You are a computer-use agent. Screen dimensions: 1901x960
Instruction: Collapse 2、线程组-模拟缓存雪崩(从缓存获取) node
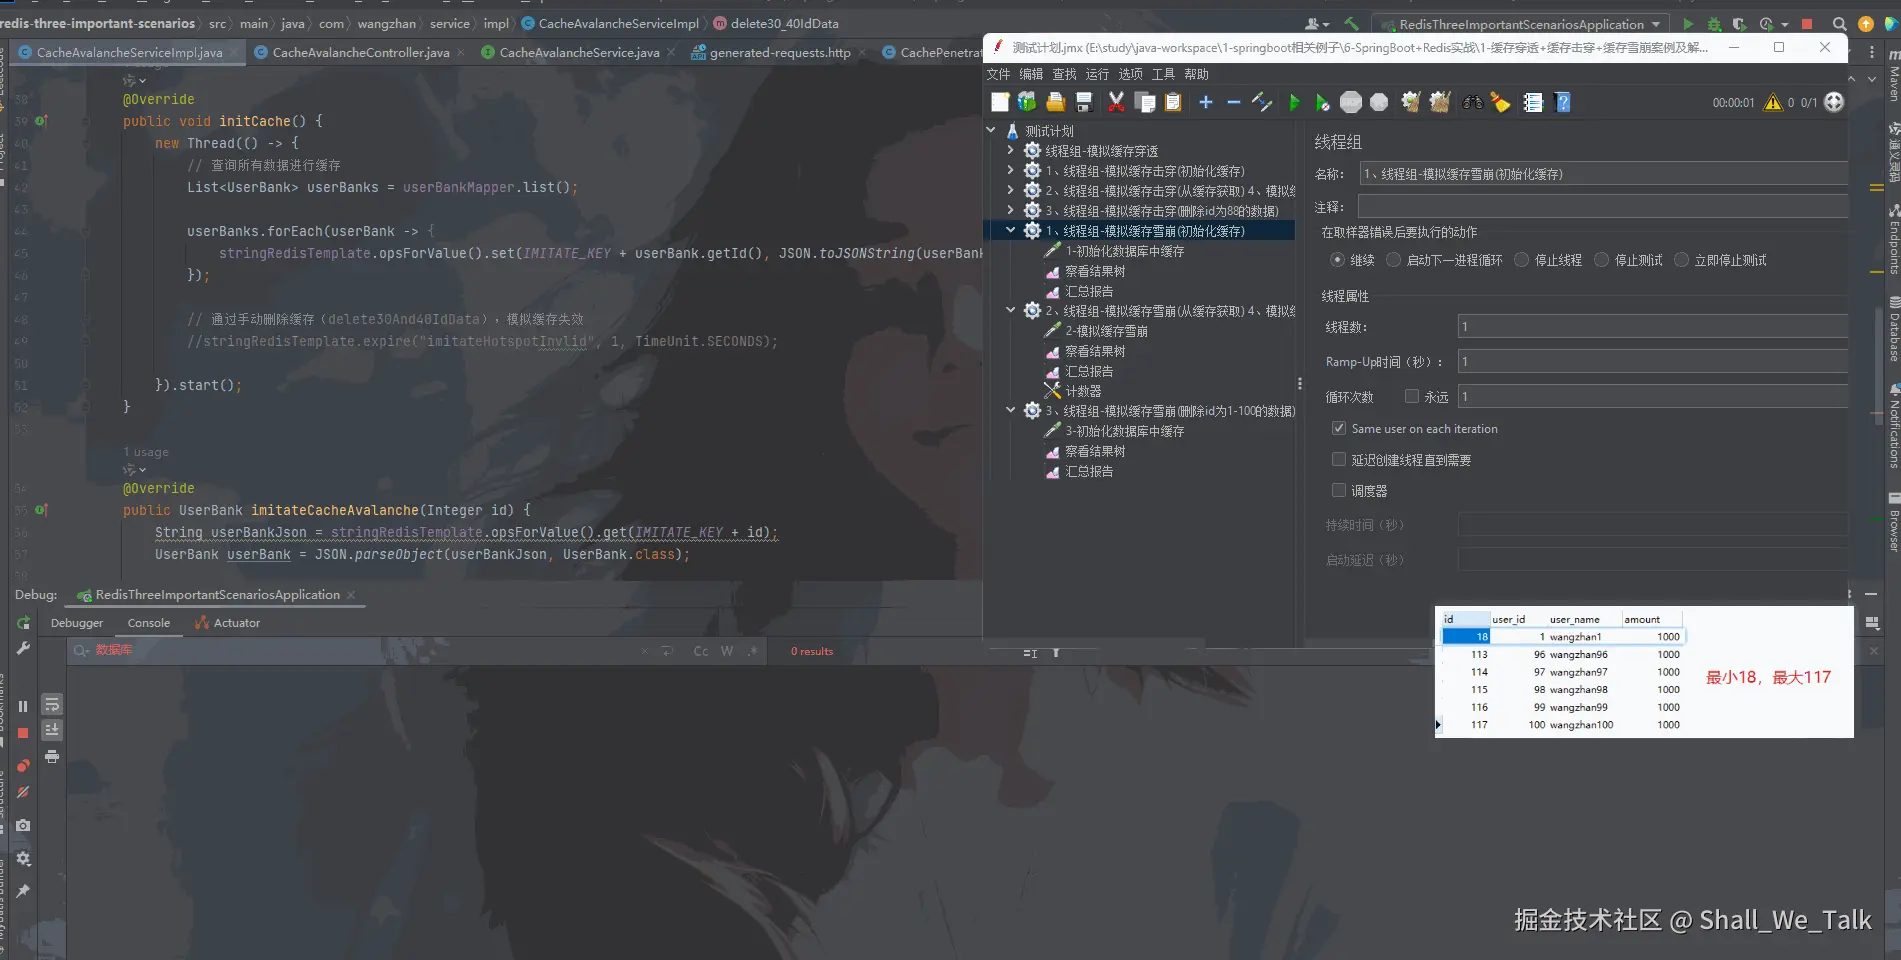click(1010, 310)
